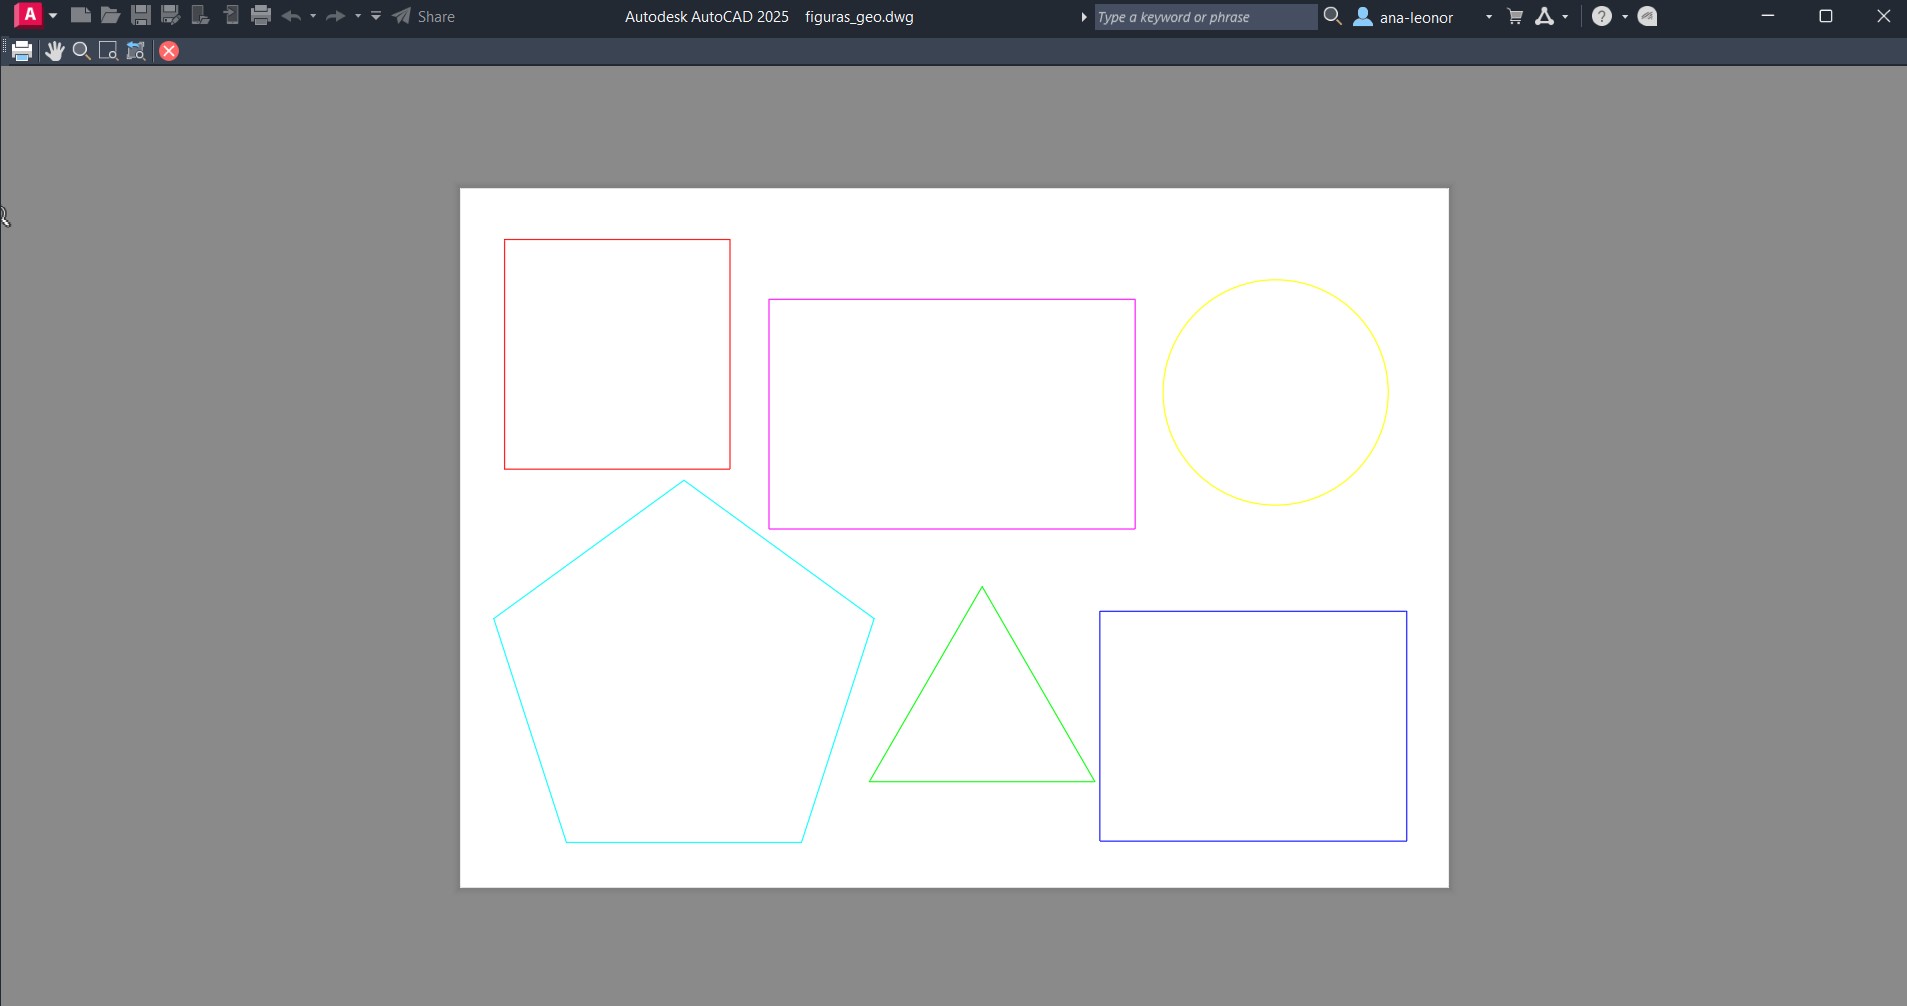This screenshot has width=1907, height=1006.
Task: Select the Pan hand tool
Action: 54,51
